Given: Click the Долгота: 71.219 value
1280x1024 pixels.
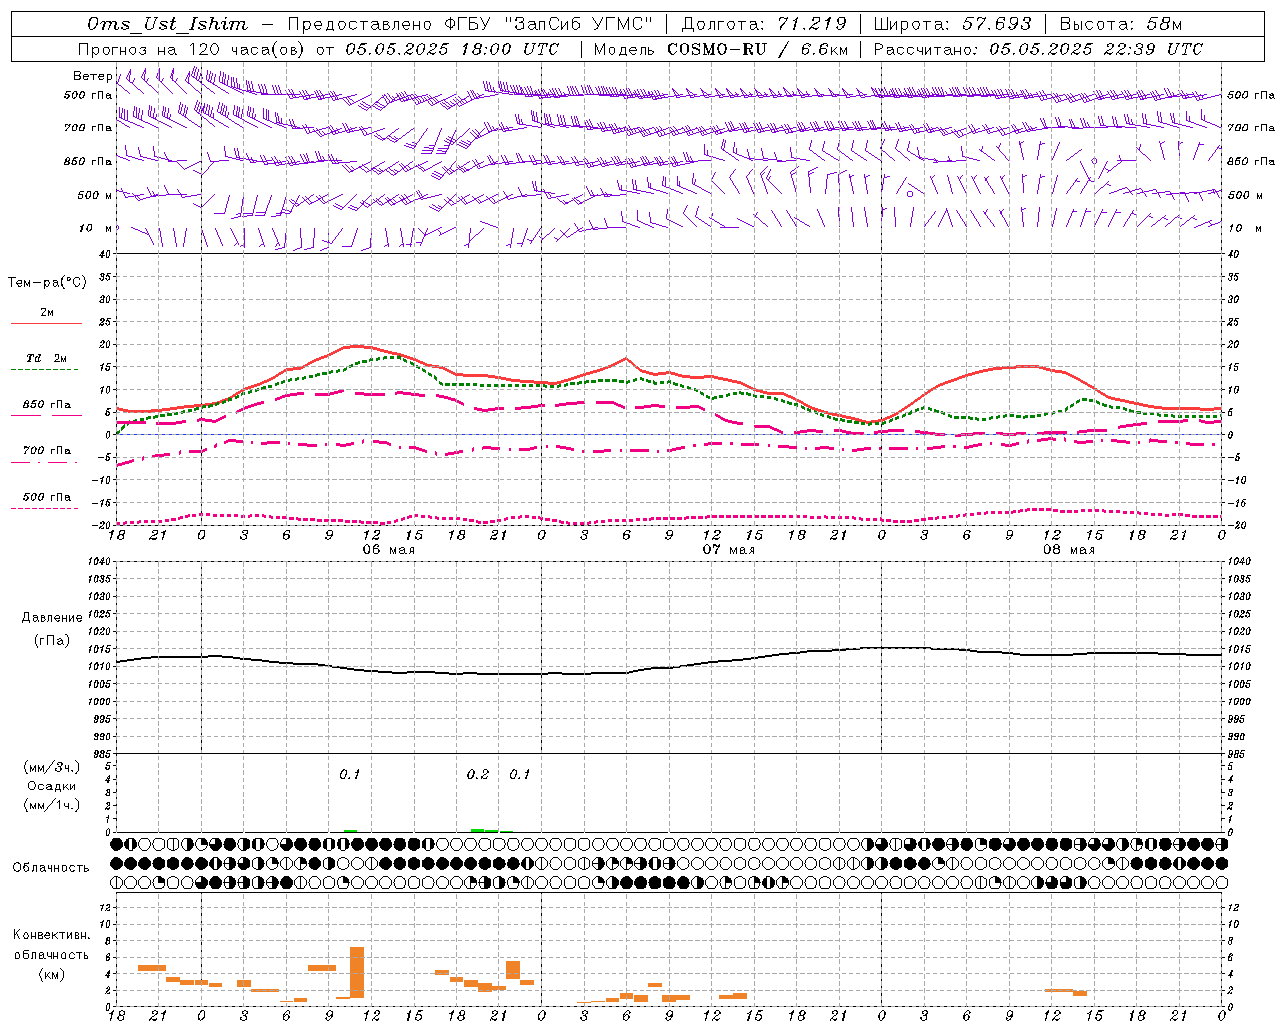Looking at the screenshot, I should 763,24.
